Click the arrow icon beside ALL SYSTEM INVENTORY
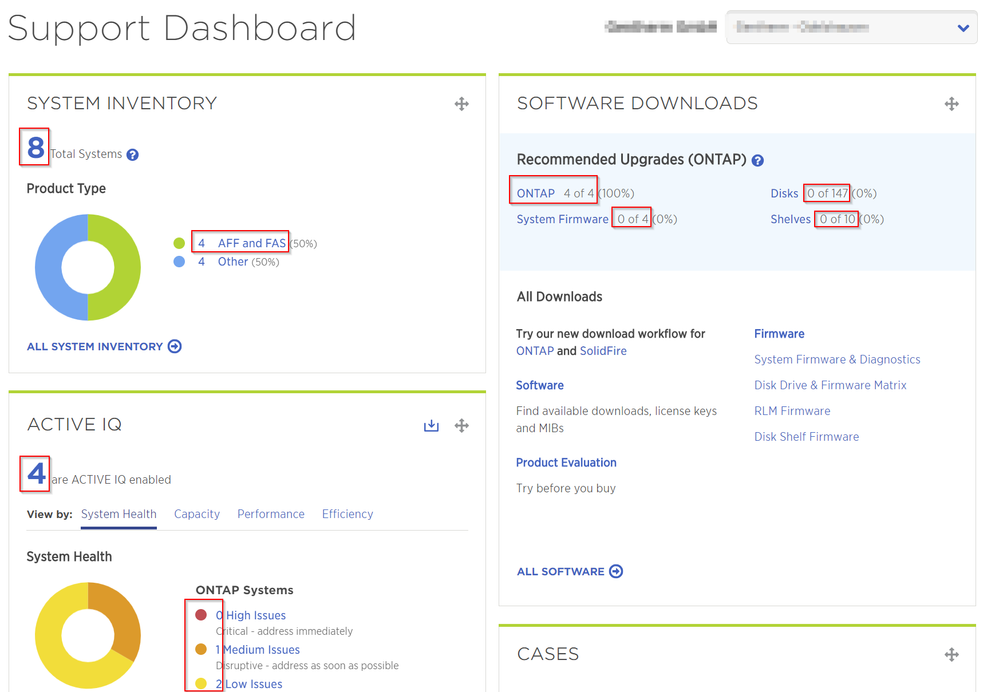999x692 pixels. 174,346
